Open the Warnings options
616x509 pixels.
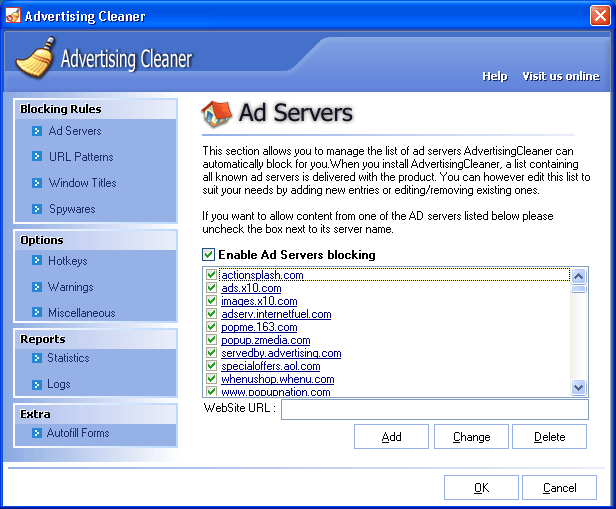(71, 287)
